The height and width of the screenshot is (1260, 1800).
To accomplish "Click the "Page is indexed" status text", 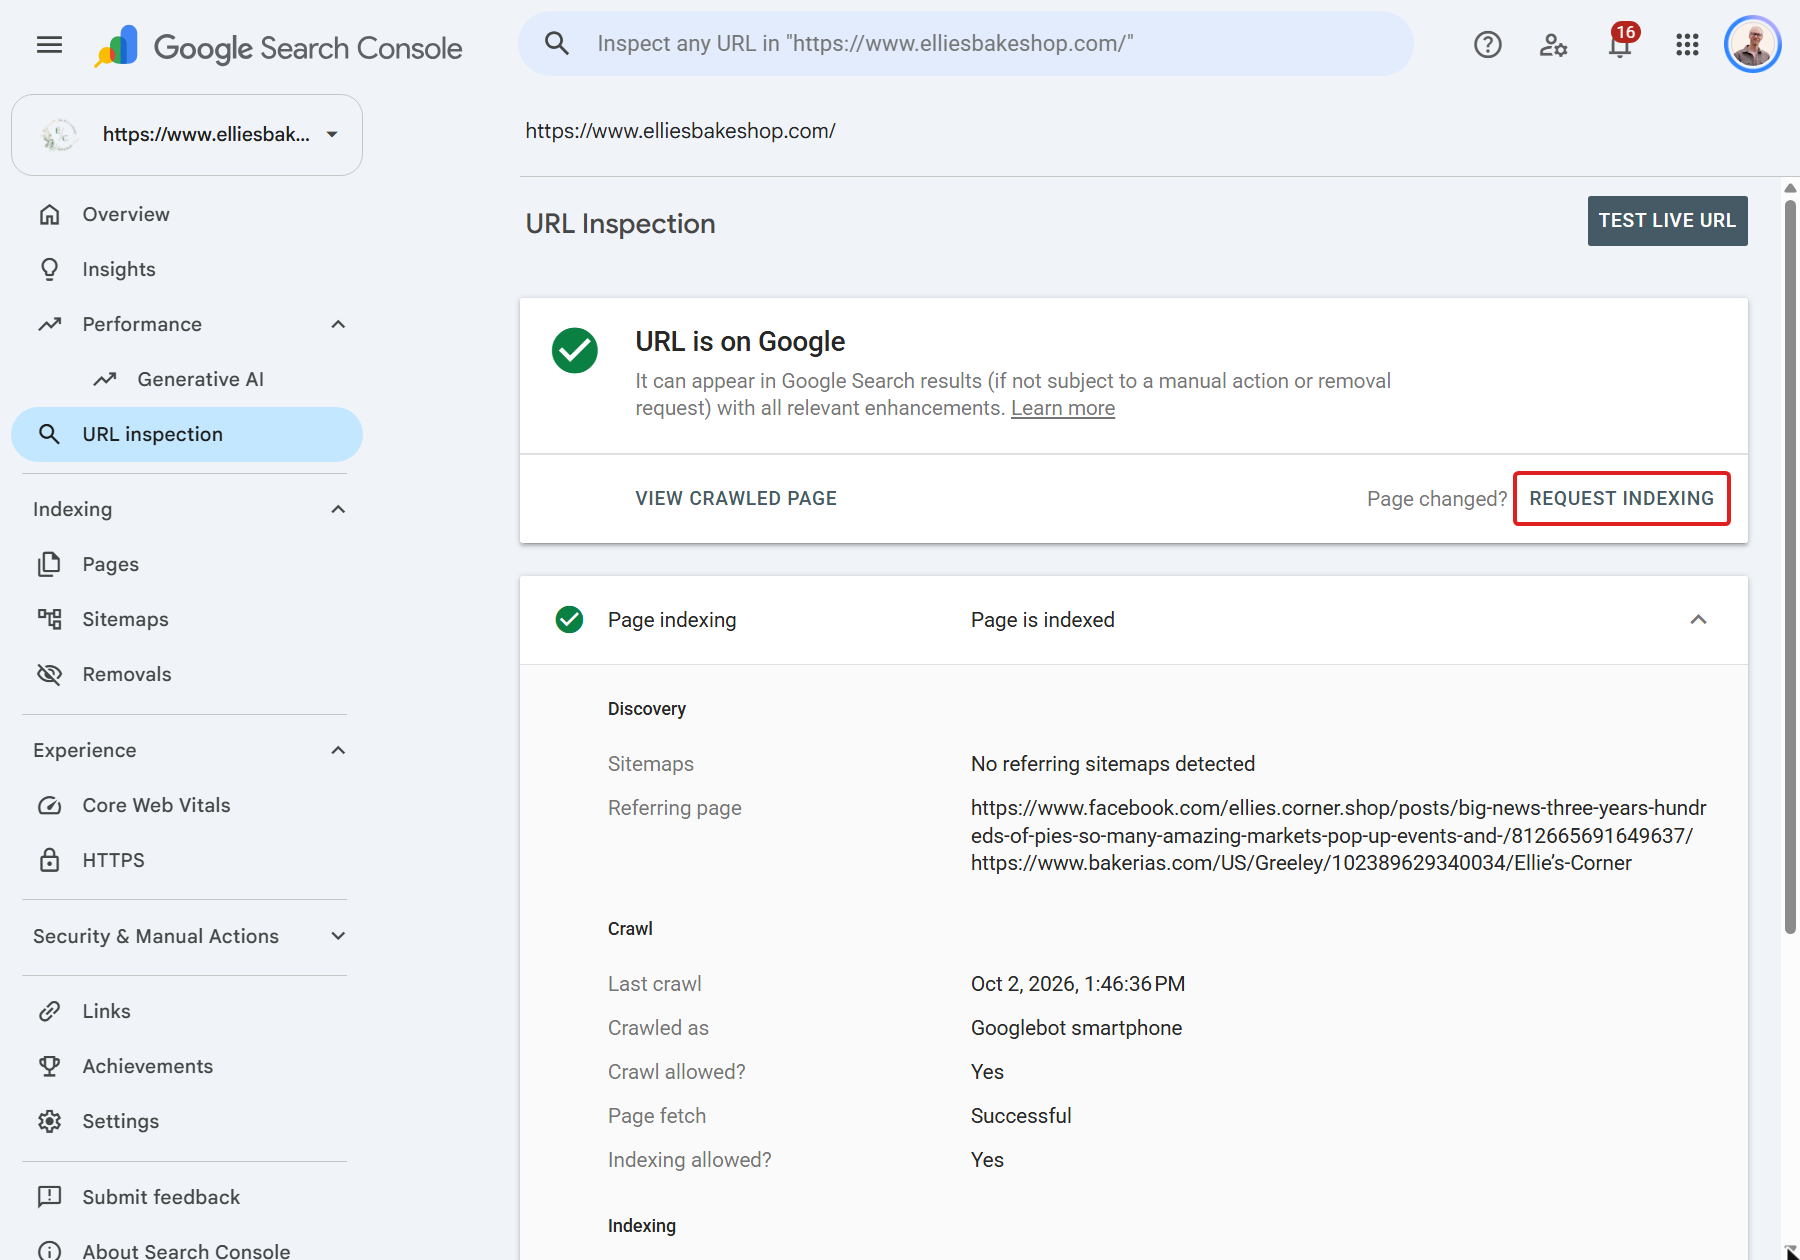I will coord(1043,620).
